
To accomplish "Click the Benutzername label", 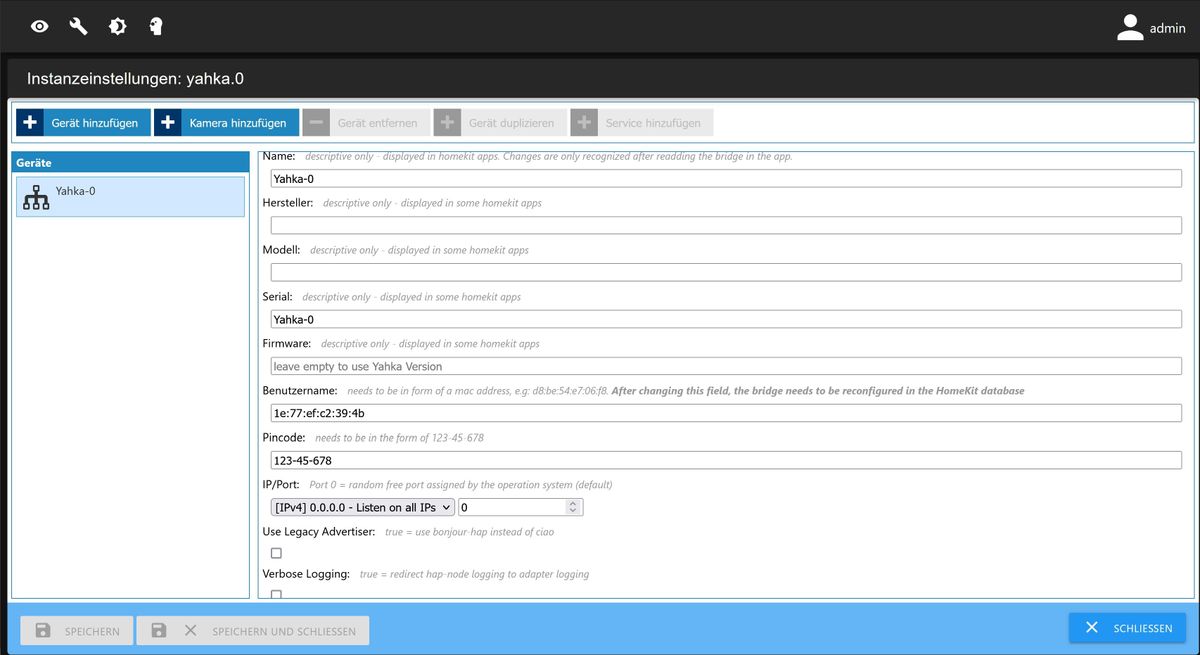I will point(300,390).
